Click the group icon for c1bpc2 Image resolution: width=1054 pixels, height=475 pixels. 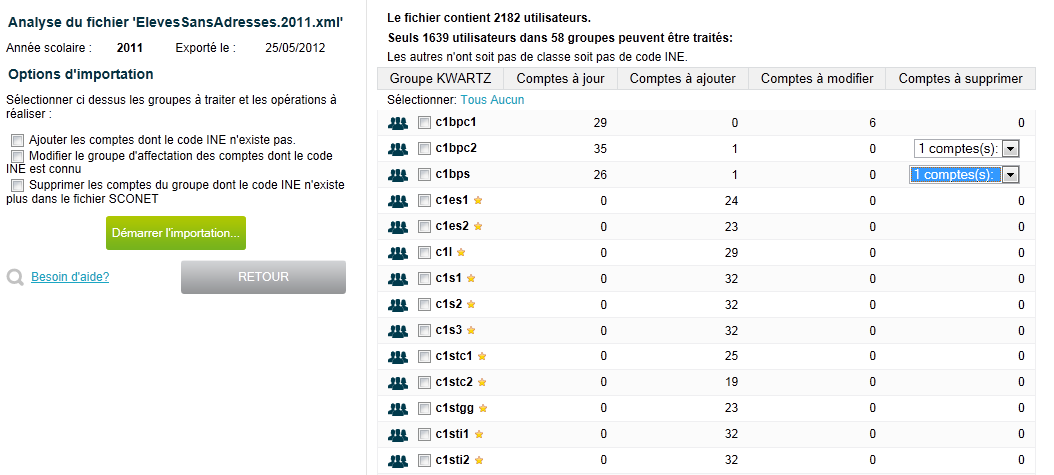click(x=398, y=148)
